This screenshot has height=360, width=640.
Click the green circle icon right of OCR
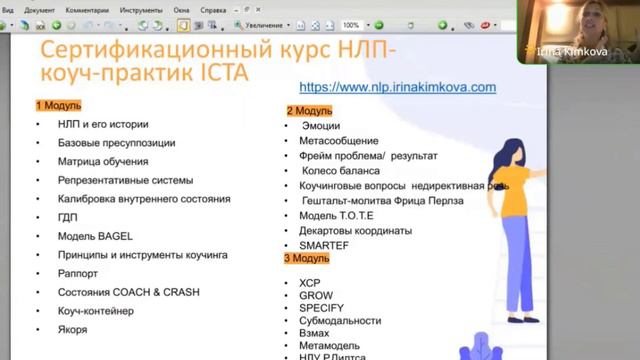coord(56,25)
